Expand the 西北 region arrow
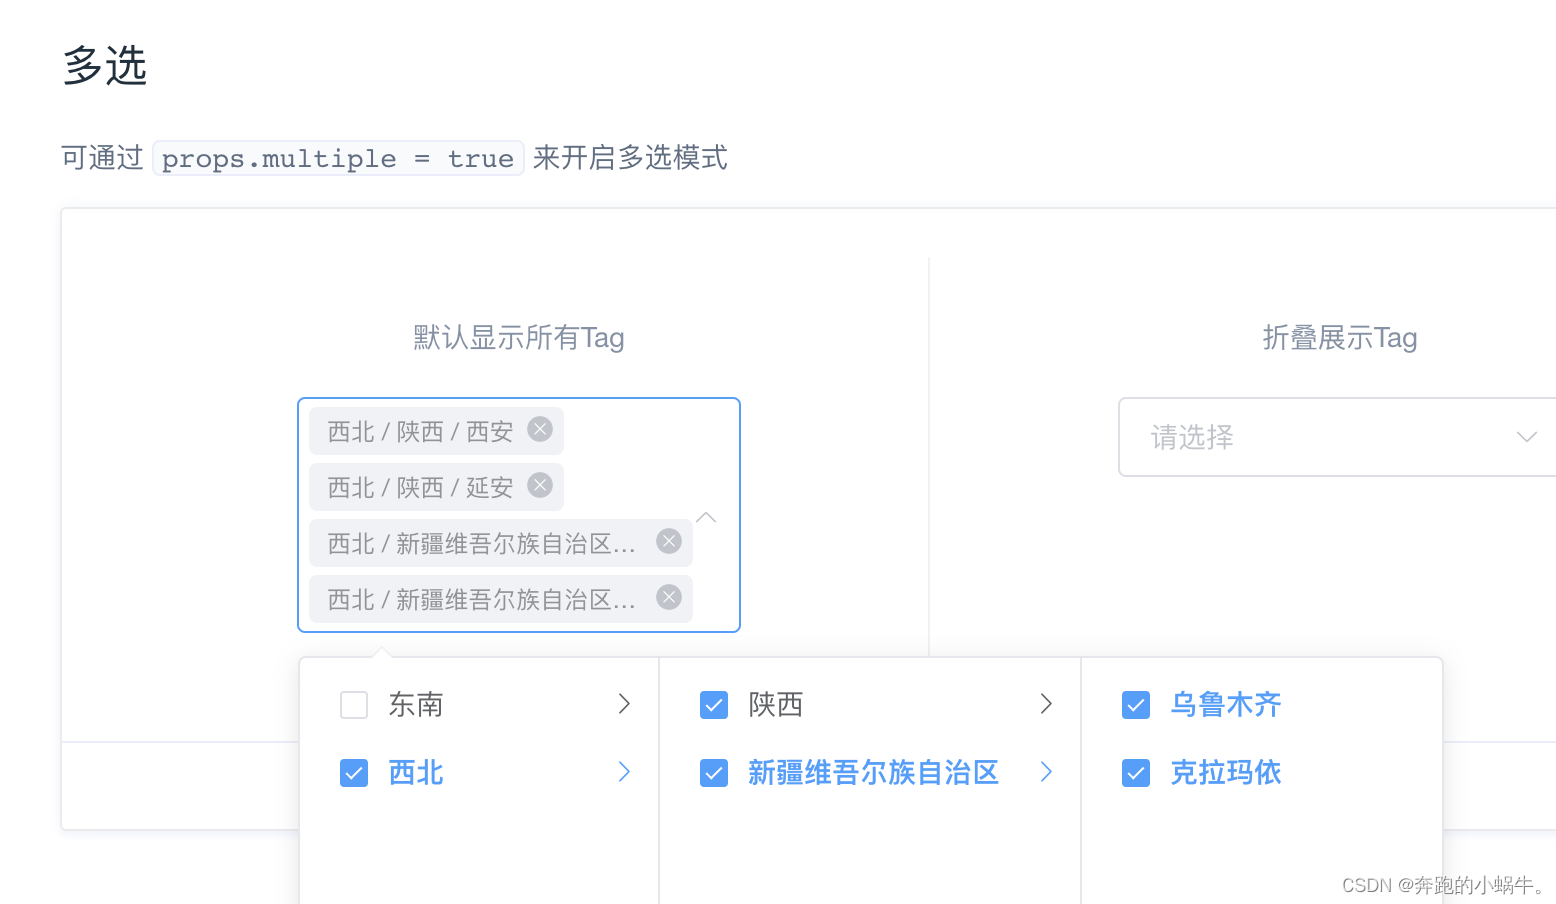This screenshot has width=1556, height=904. point(624,772)
